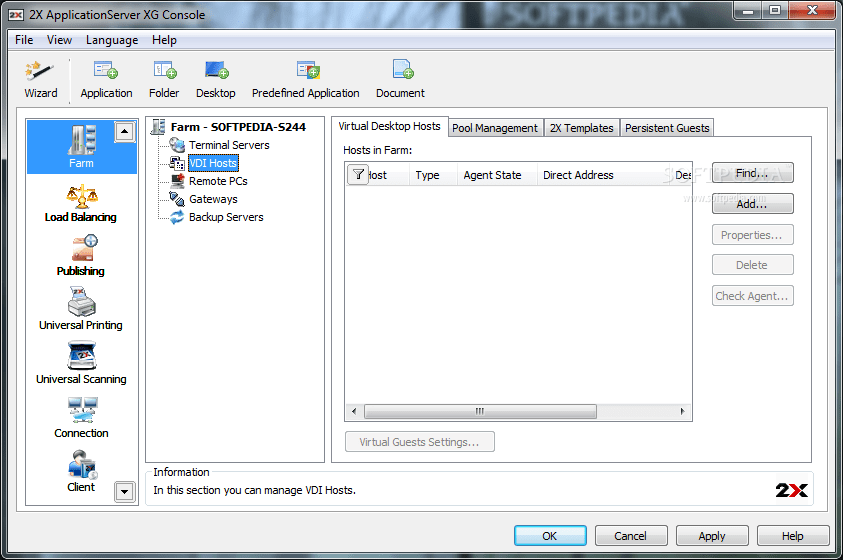Publish a Desktop using toolbar icon
Image resolution: width=843 pixels, height=560 pixels.
tap(216, 80)
